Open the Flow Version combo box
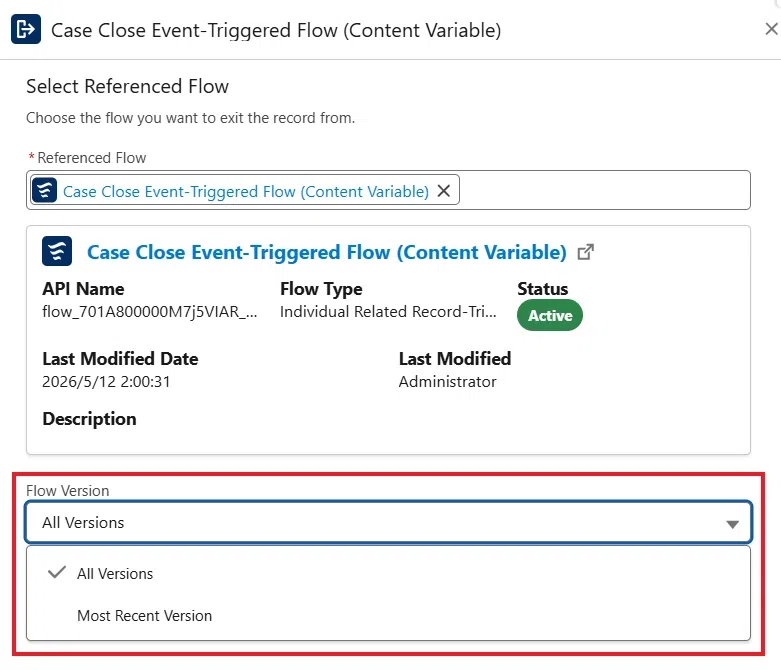The width and height of the screenshot is (781, 670). (x=389, y=522)
